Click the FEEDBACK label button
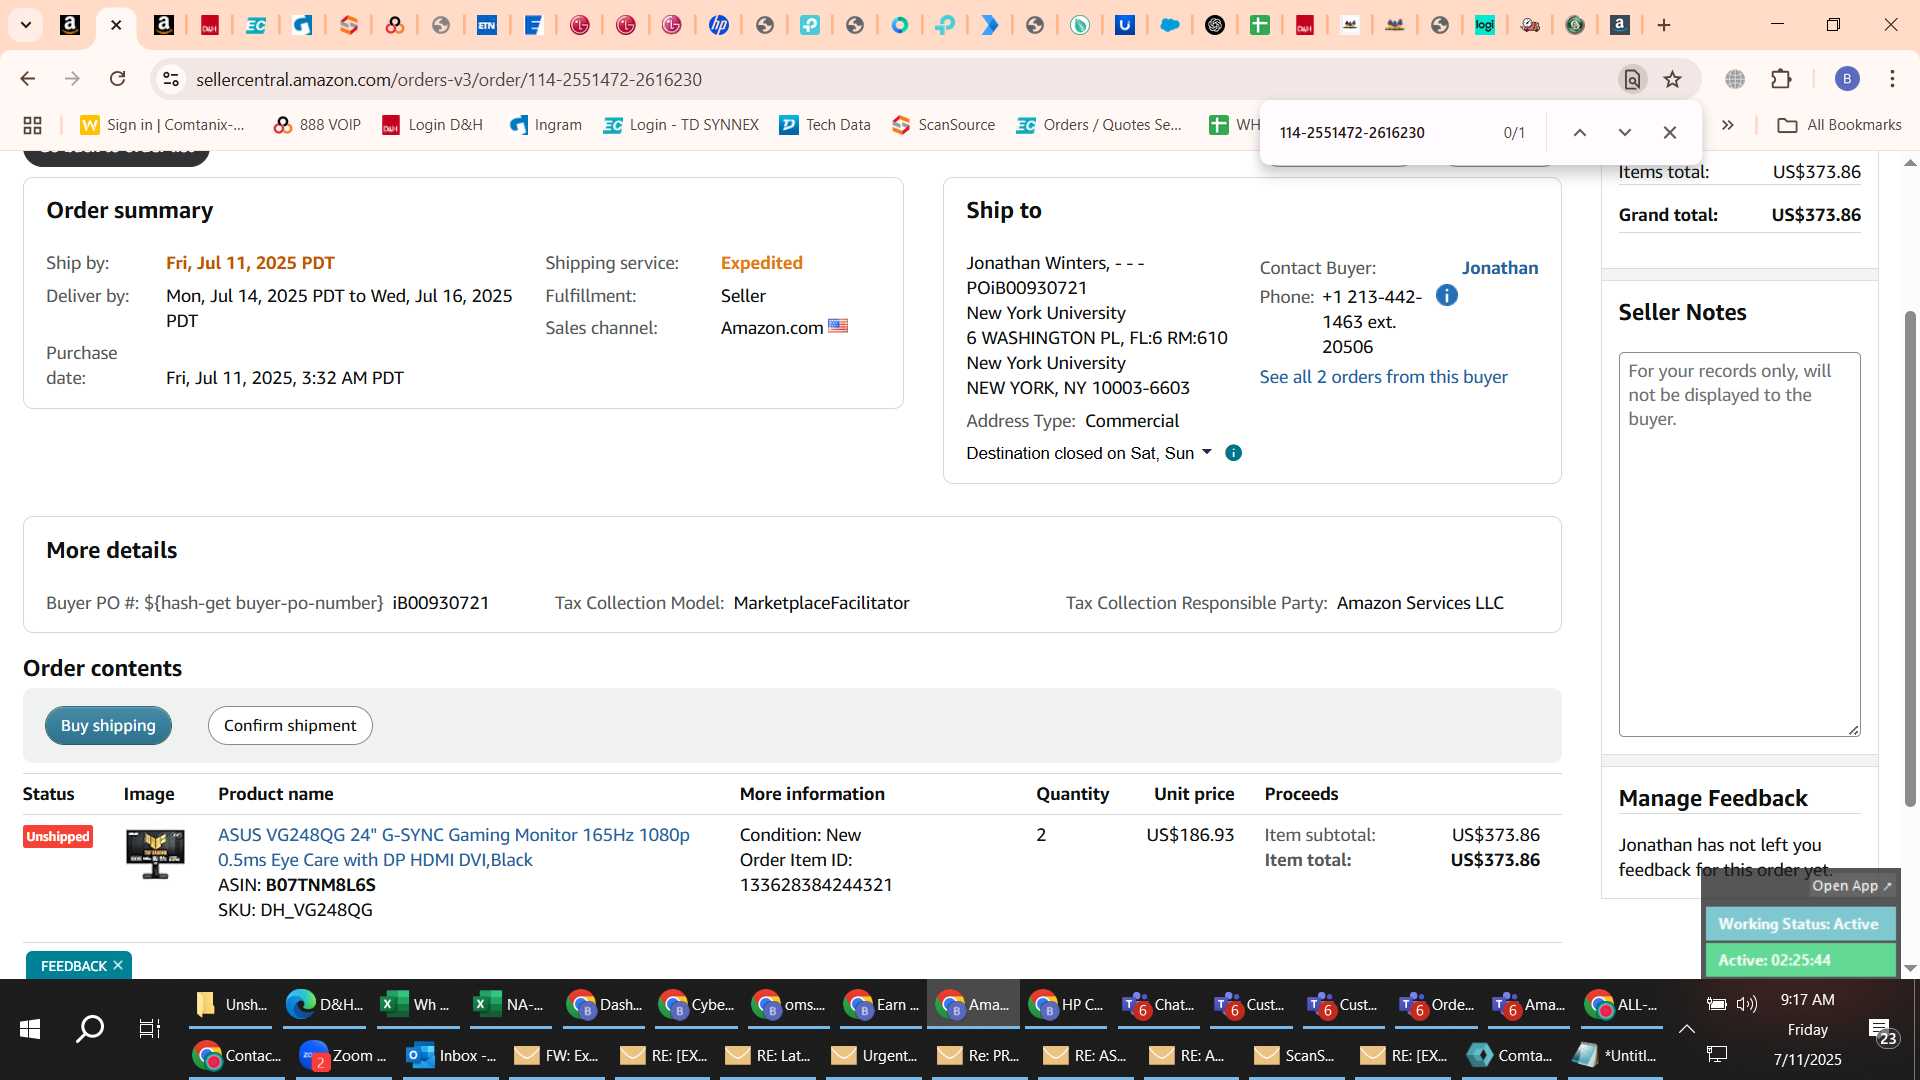The height and width of the screenshot is (1080, 1920). click(x=73, y=966)
